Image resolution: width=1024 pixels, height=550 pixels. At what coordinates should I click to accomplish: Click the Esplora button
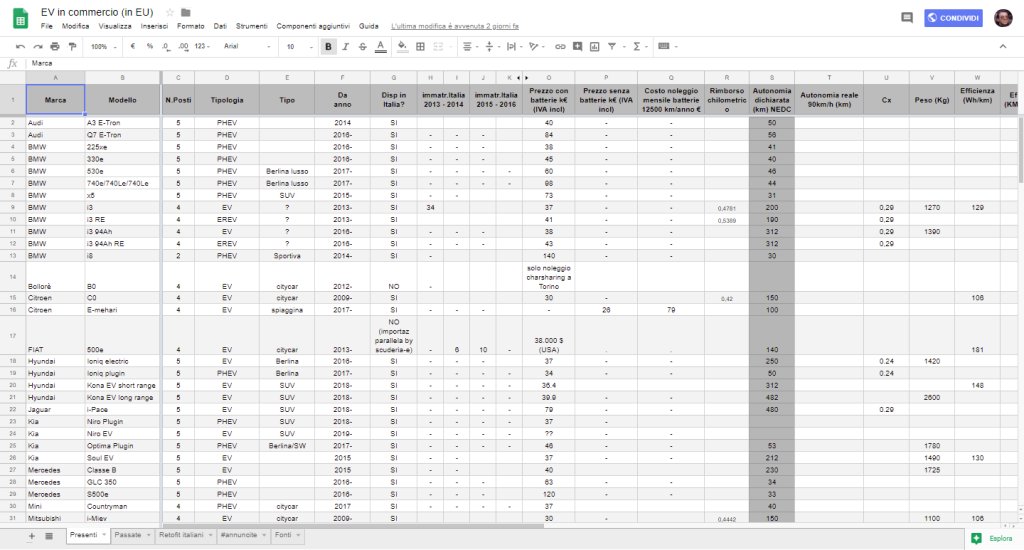tap(992, 538)
